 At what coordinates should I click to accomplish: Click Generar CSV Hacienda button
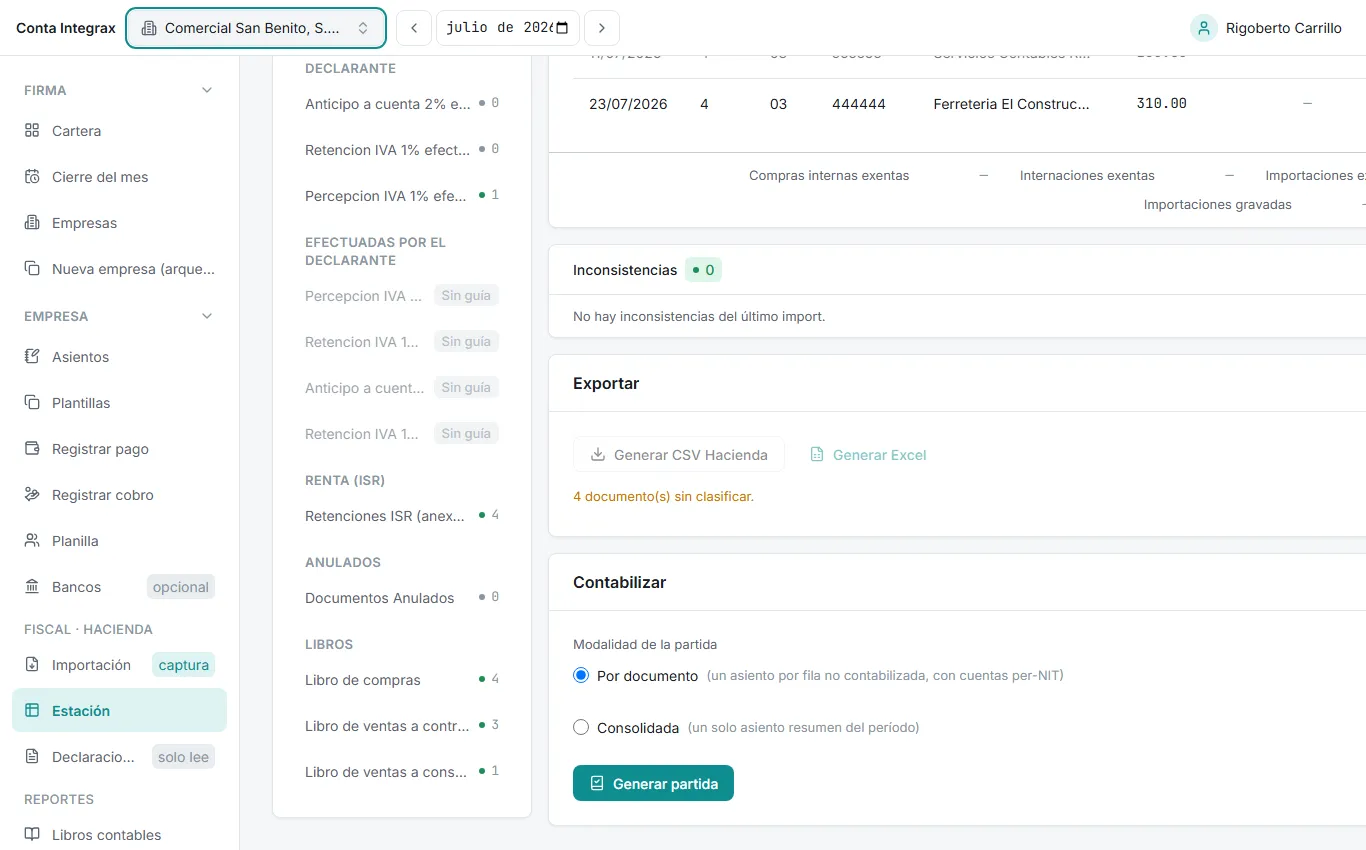(679, 455)
